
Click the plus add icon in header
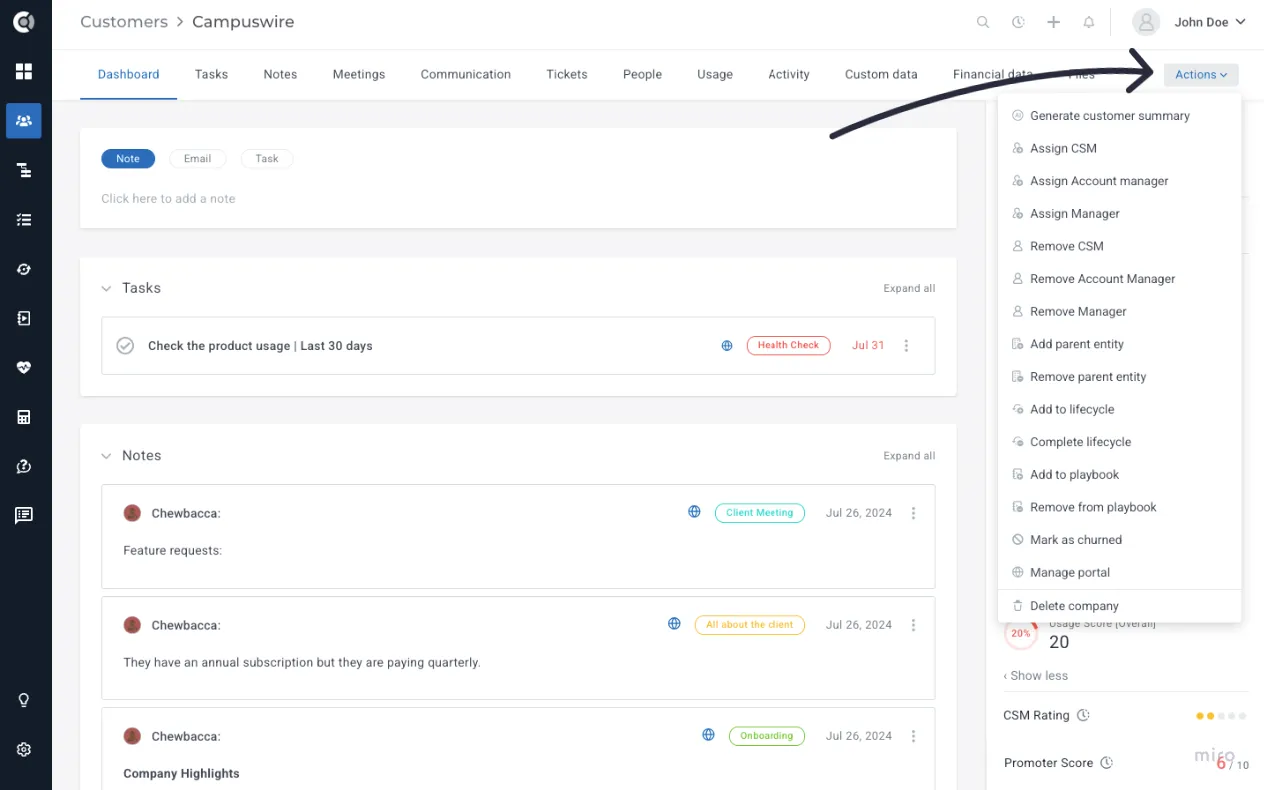[x=1053, y=22]
